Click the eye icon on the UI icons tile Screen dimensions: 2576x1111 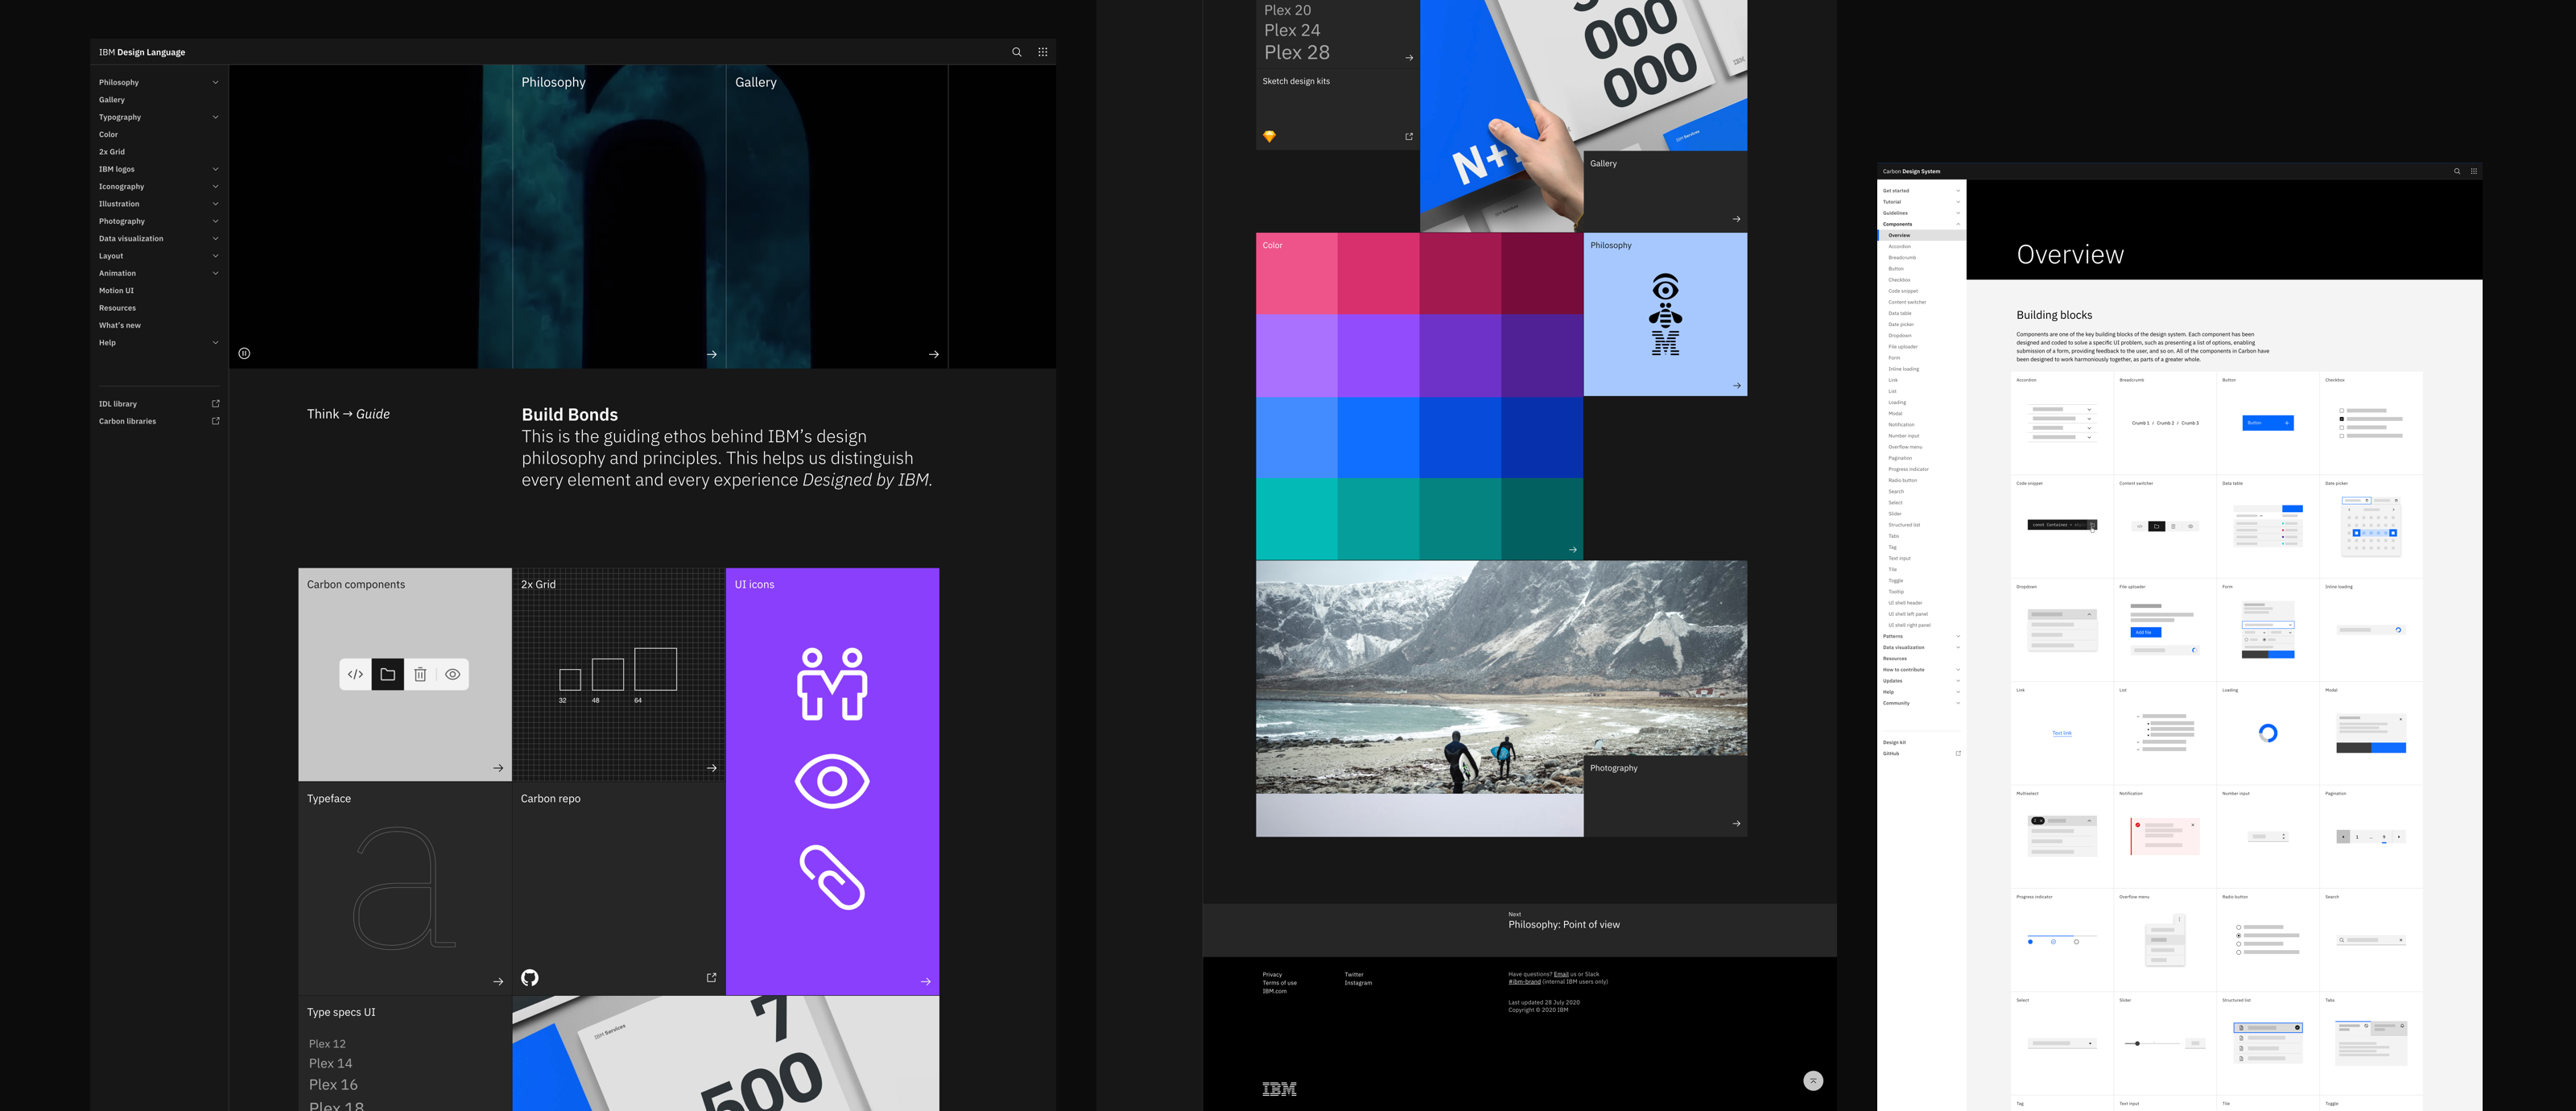pyautogui.click(x=832, y=781)
